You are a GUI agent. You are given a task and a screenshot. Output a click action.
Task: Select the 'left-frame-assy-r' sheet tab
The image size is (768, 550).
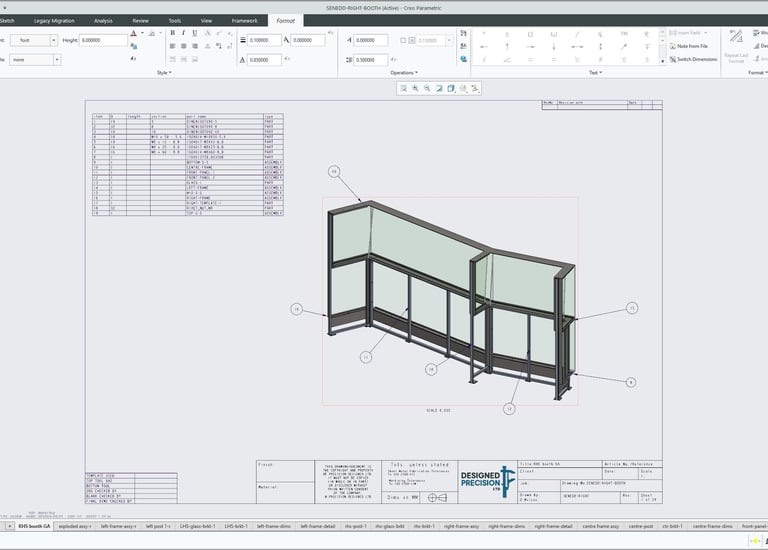point(119,526)
